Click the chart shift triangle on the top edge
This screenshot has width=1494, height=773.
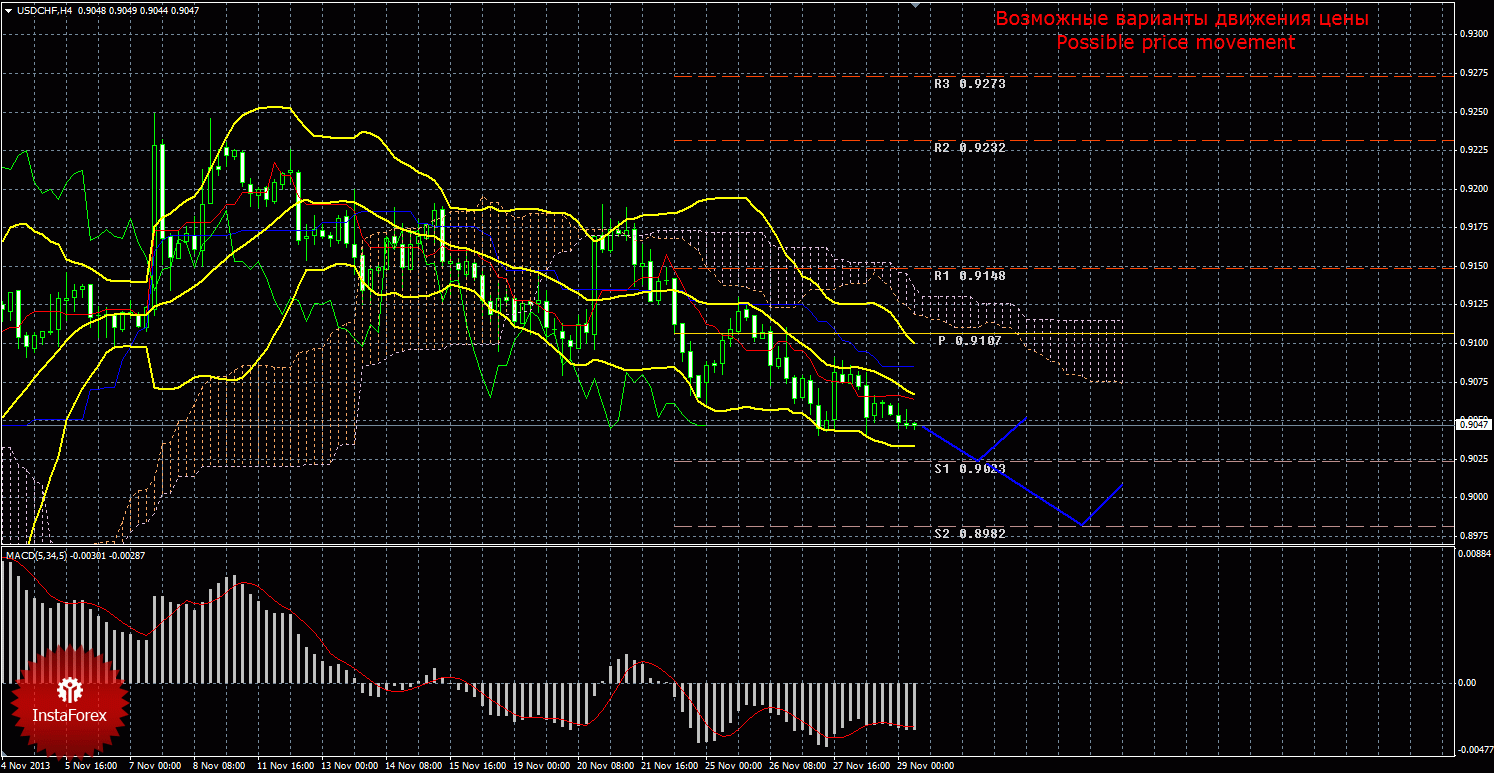click(914, 5)
